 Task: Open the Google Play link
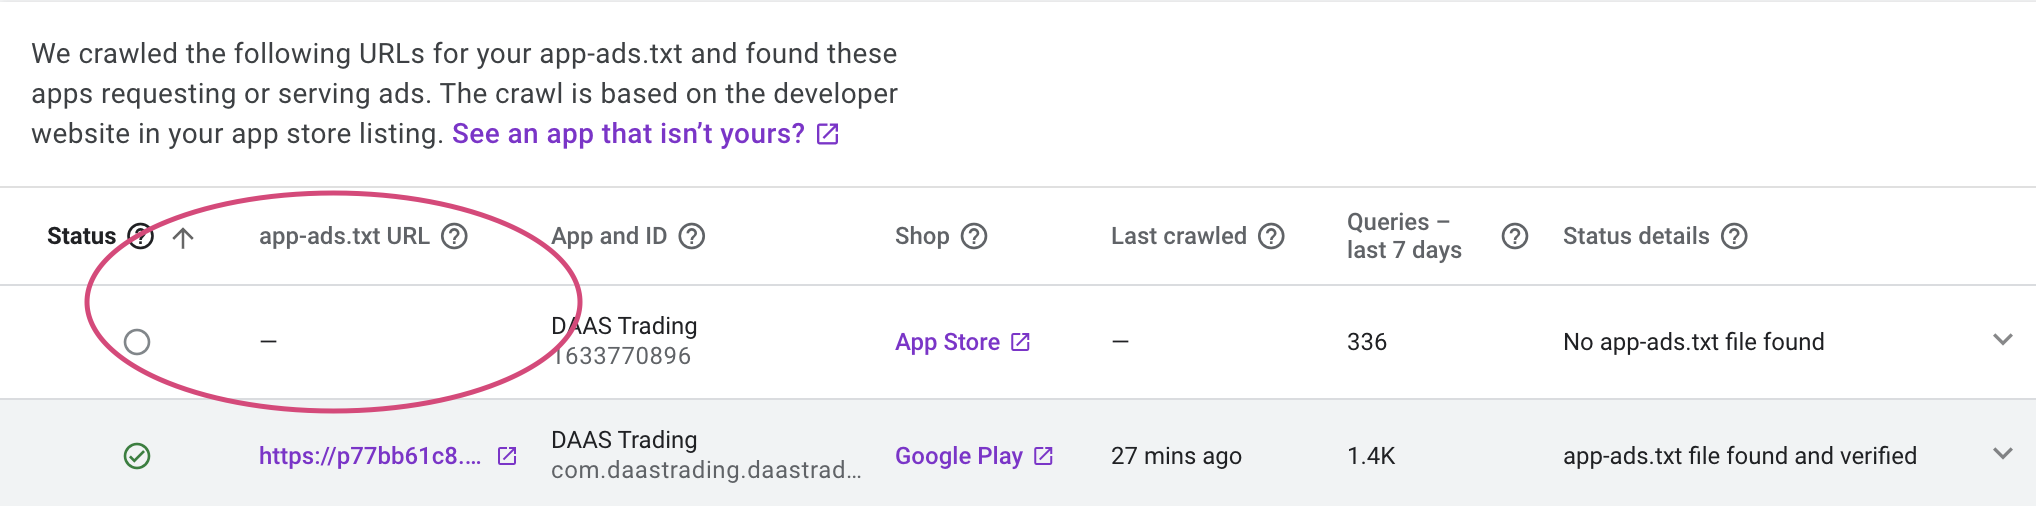(958, 456)
